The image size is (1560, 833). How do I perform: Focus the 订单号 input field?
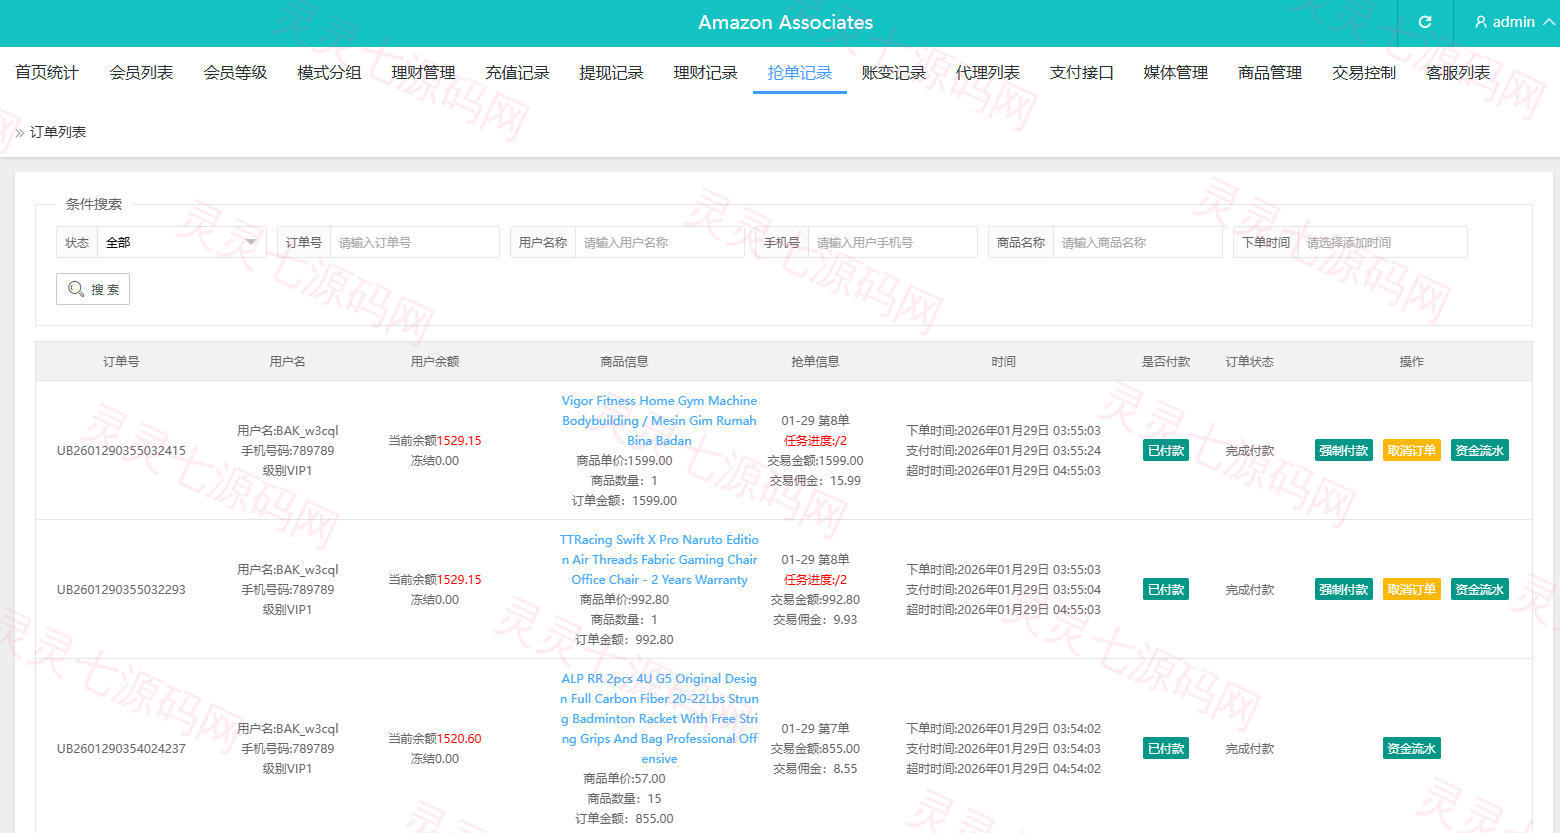(x=415, y=242)
